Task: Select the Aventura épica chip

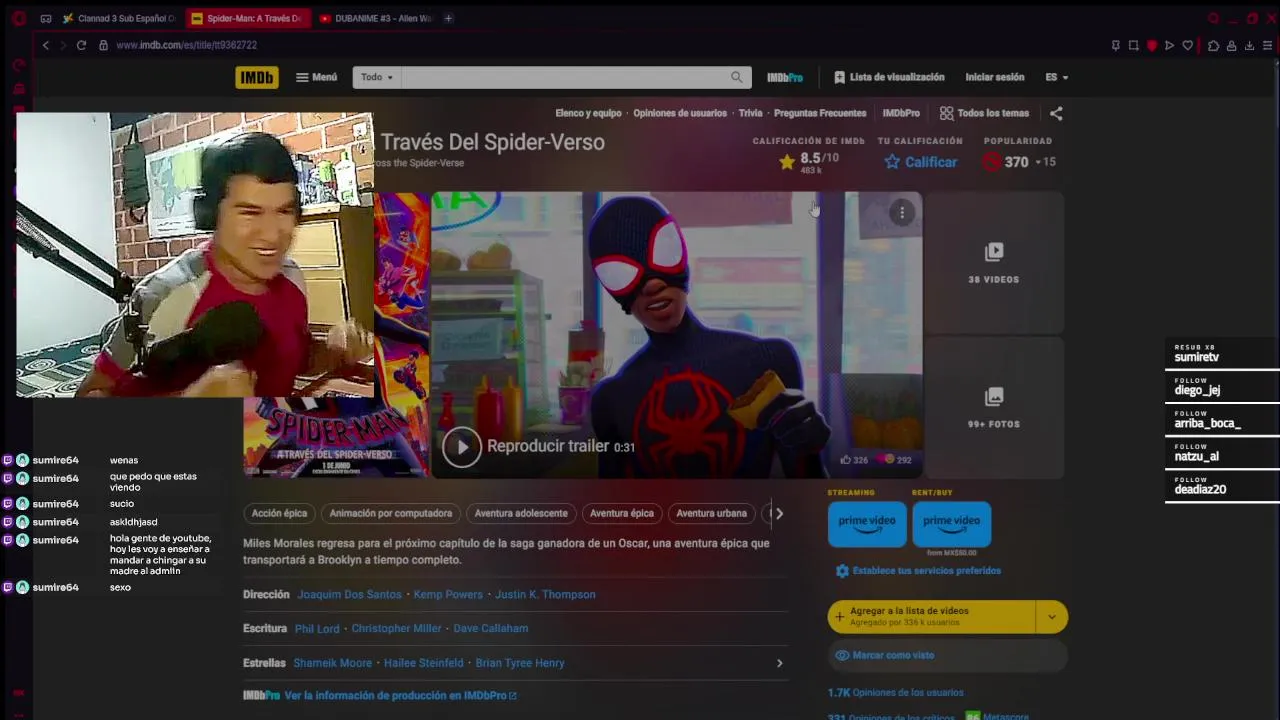Action: [622, 513]
